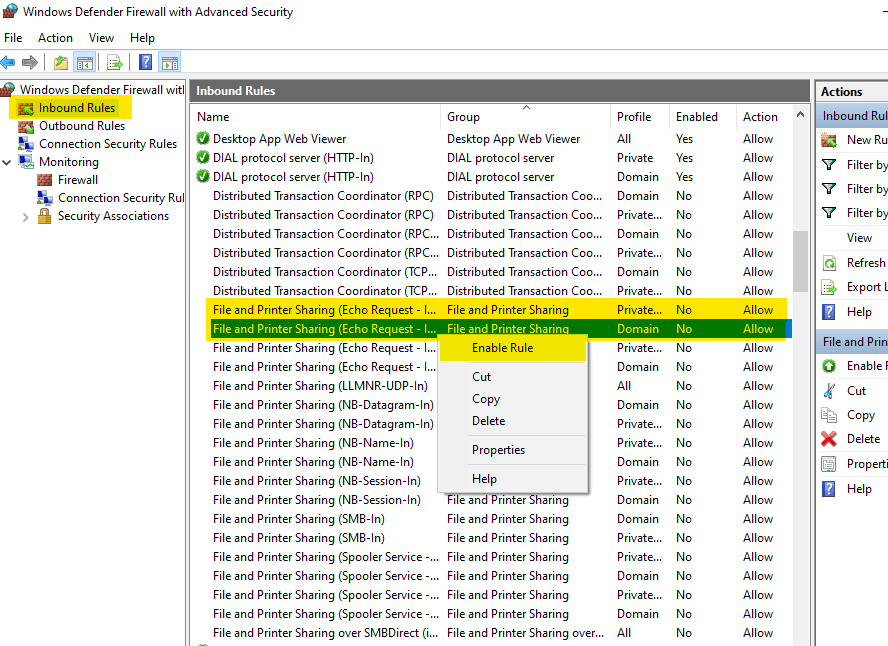This screenshot has width=888, height=646.
Task: Select the Desktop App Web Viewer rule
Action: click(490, 139)
